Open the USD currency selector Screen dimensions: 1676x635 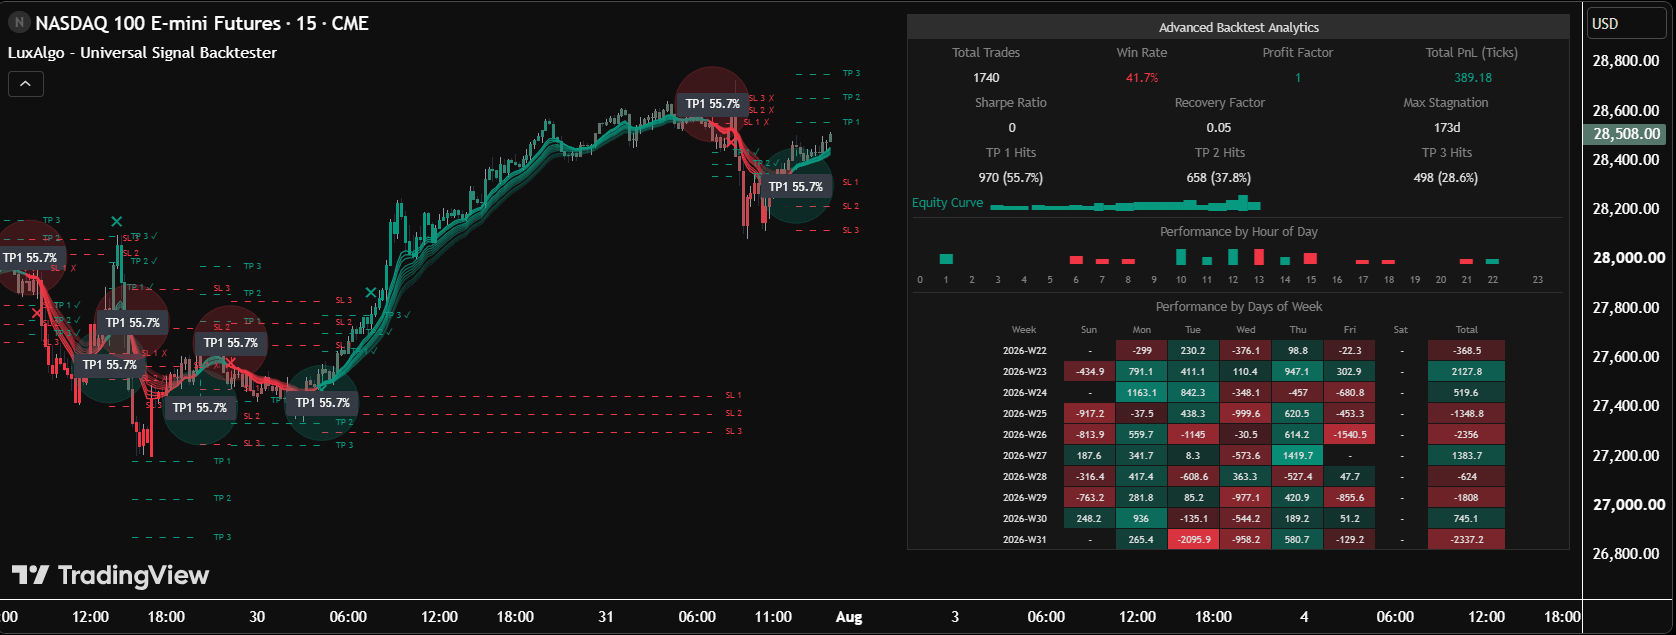pos(1627,24)
